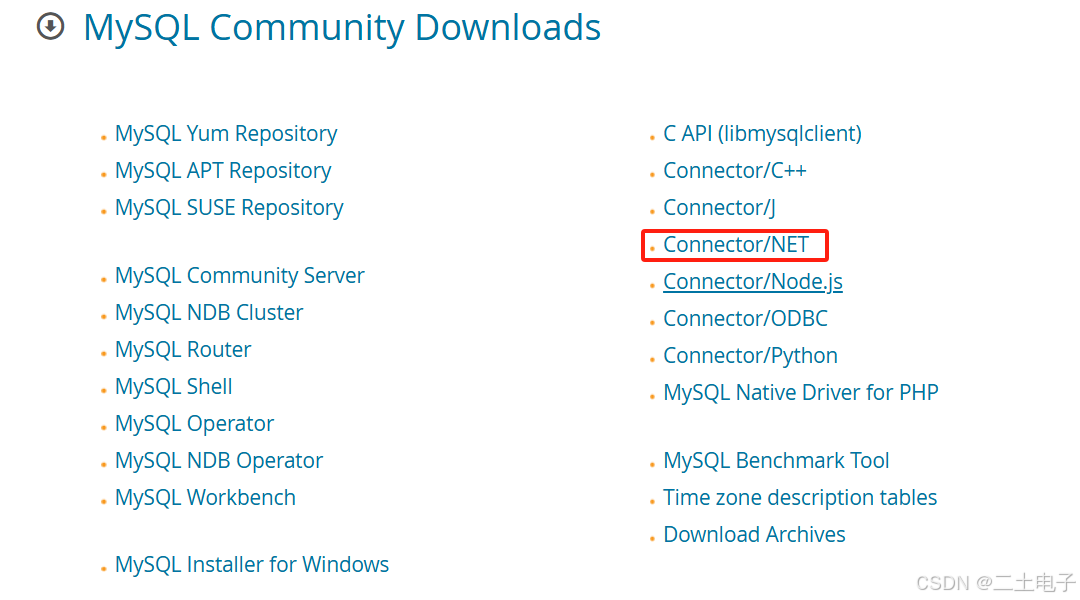The height and width of the screenshot is (600, 1080).
Task: Open MySQL Yum Repository link
Action: coord(226,134)
